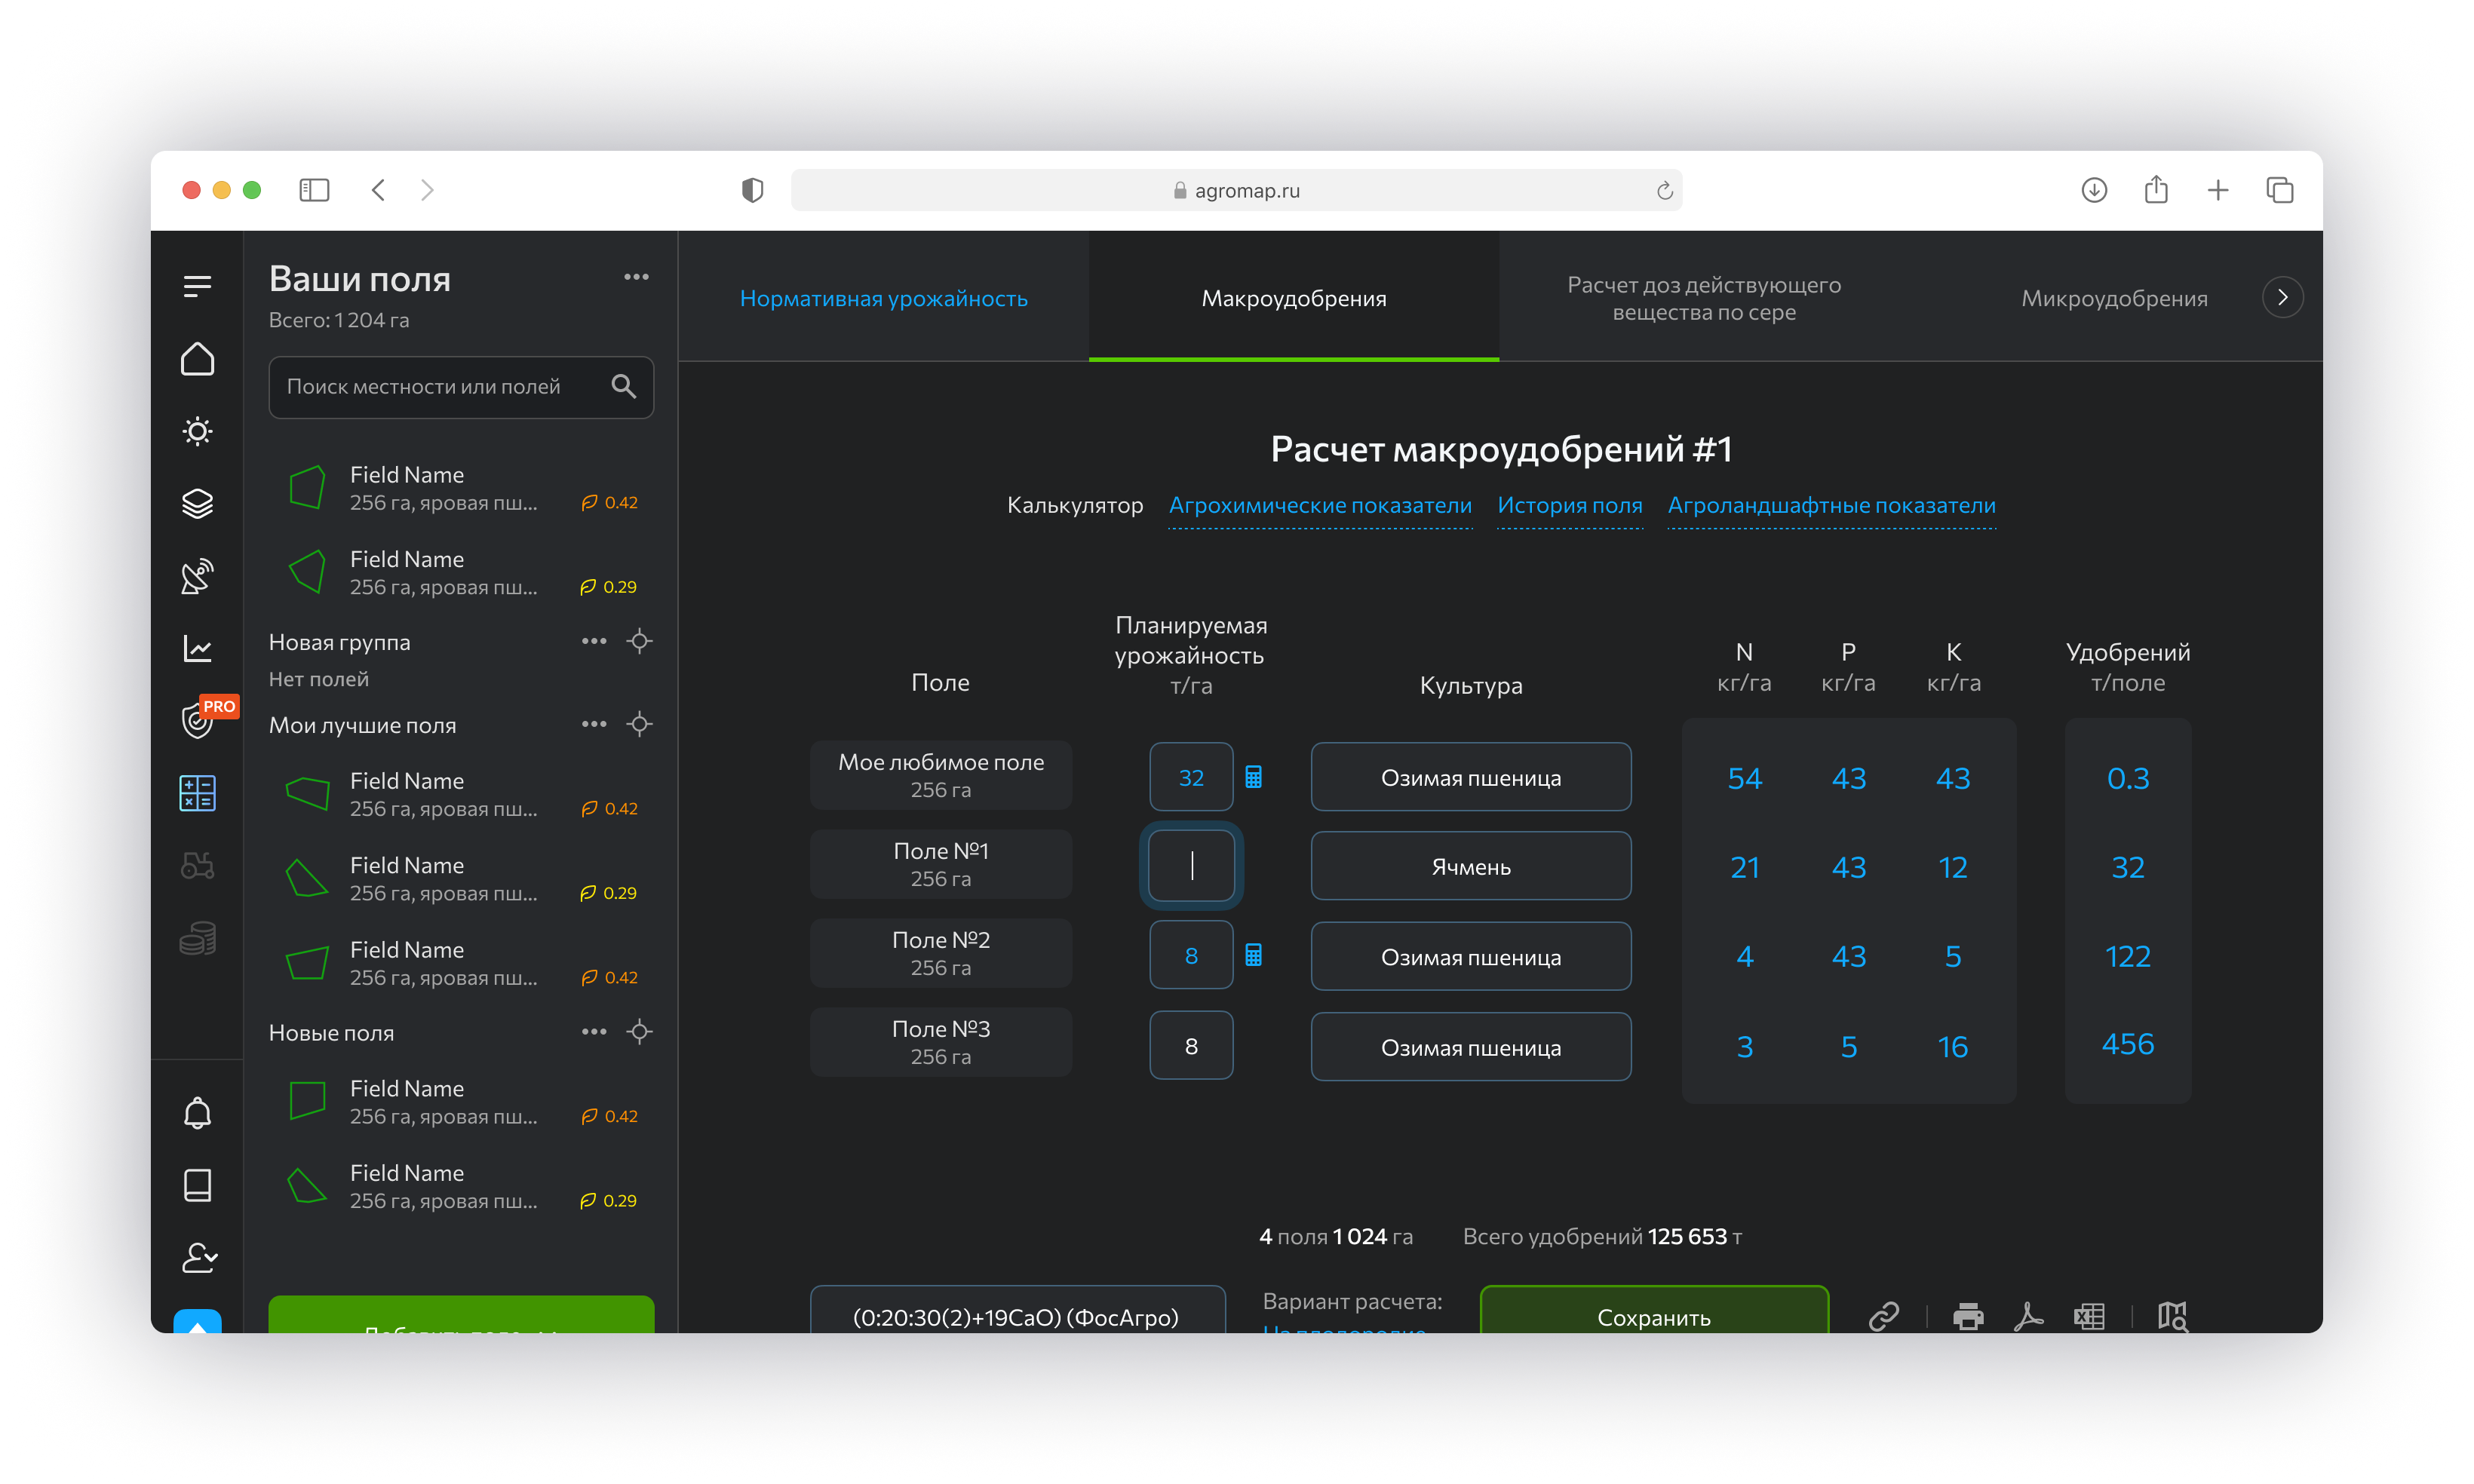
Task: Locate the Новая группа group on map
Action: (x=640, y=641)
